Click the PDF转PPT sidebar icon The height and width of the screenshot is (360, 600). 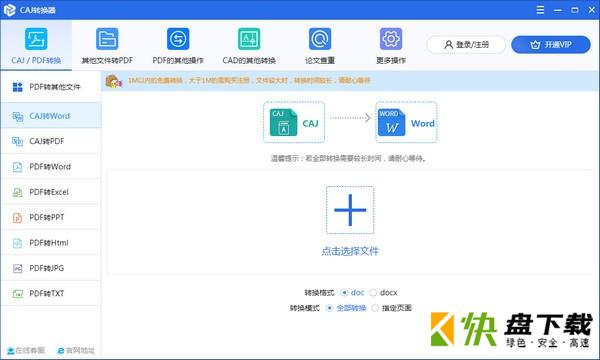(18, 217)
